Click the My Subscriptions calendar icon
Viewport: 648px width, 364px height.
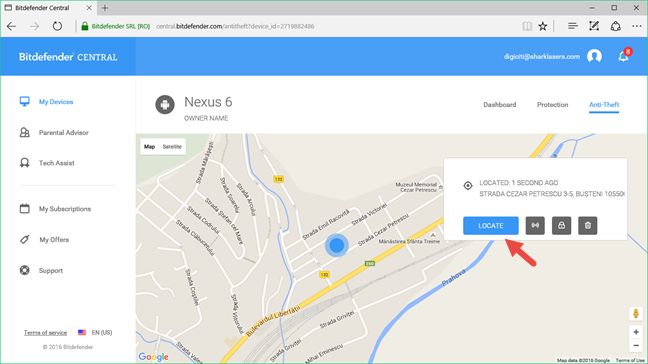(x=24, y=209)
